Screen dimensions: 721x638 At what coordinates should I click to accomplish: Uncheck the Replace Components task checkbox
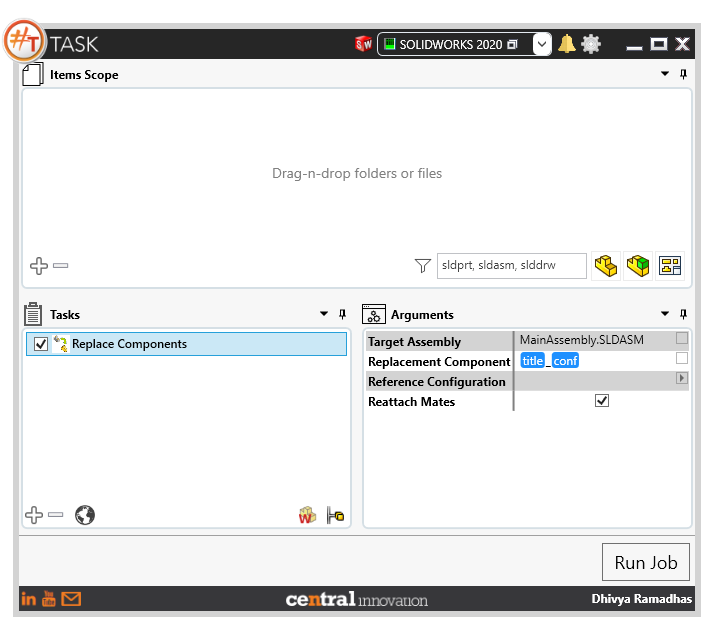pos(41,344)
